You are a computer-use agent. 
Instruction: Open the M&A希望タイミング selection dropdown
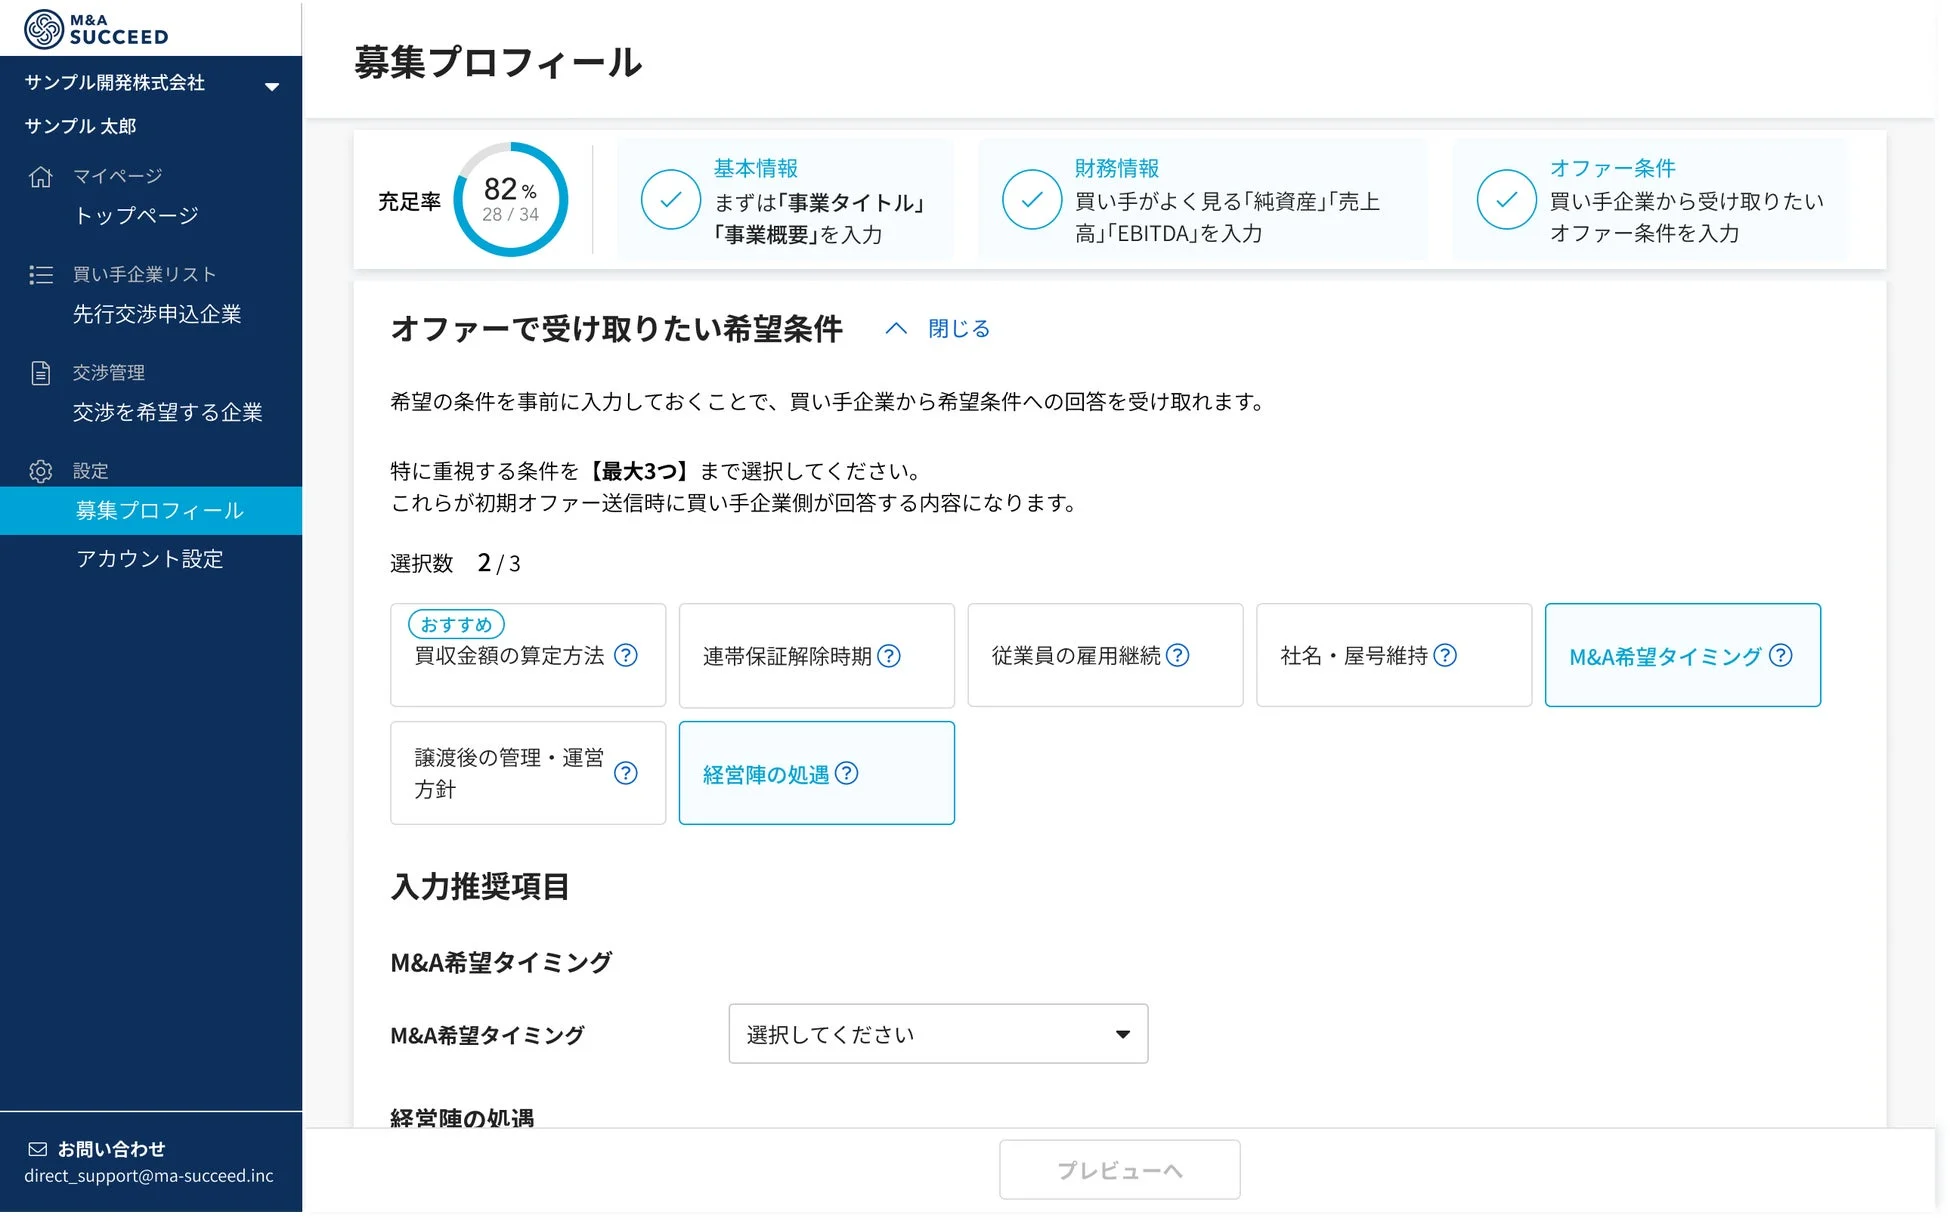coord(937,1034)
